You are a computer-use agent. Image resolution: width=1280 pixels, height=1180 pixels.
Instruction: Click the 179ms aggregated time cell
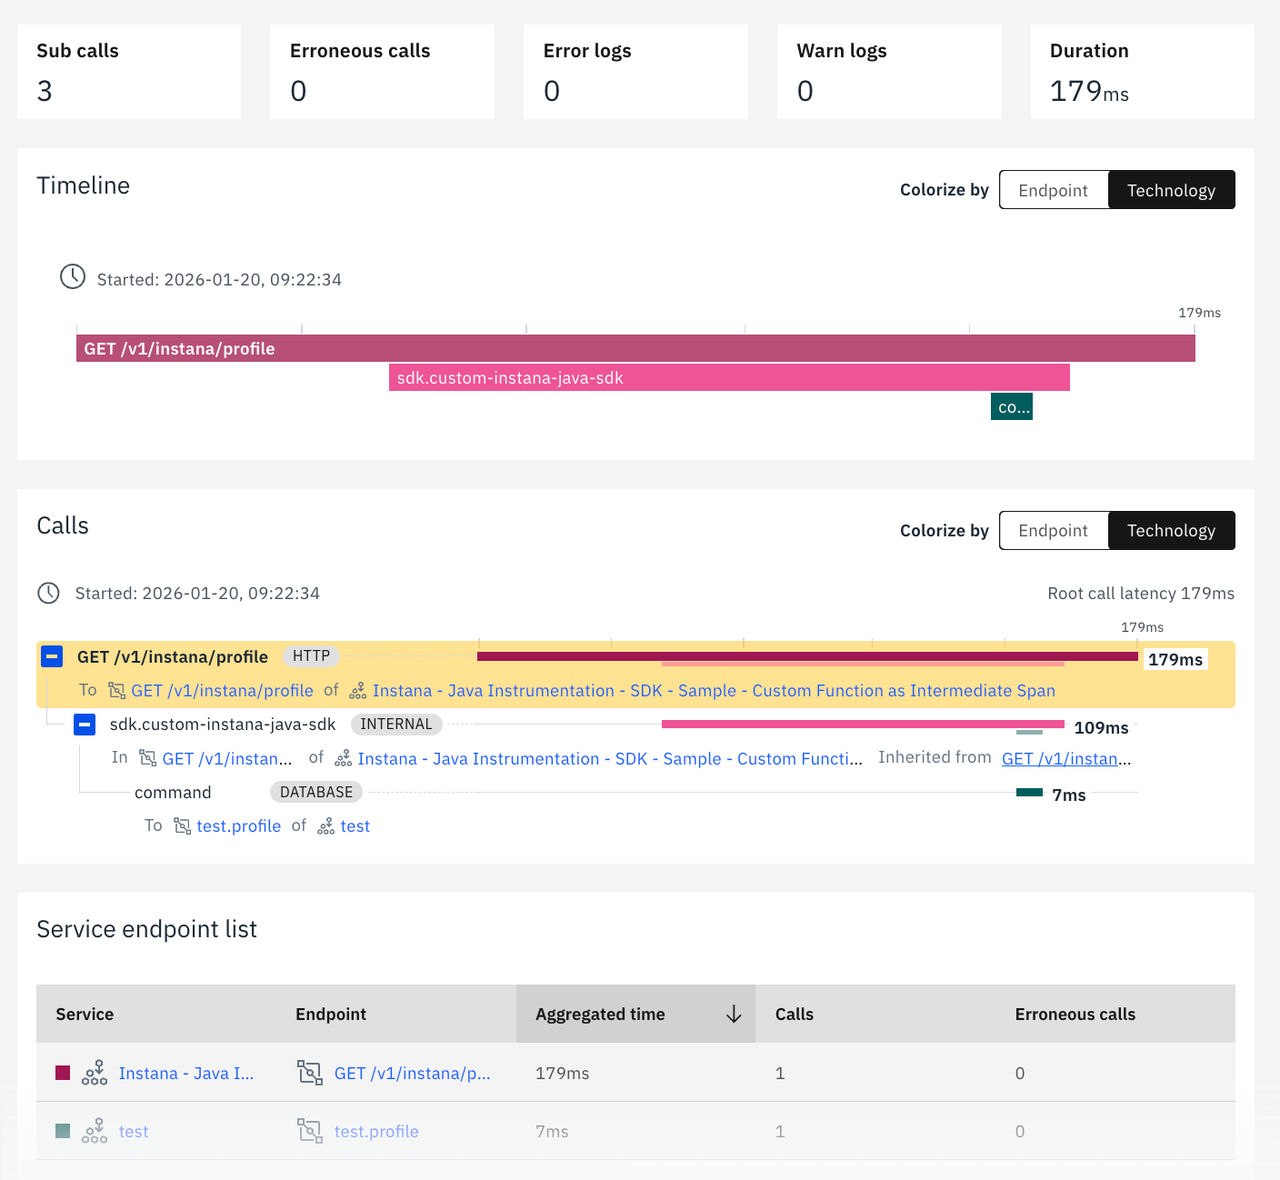click(562, 1073)
